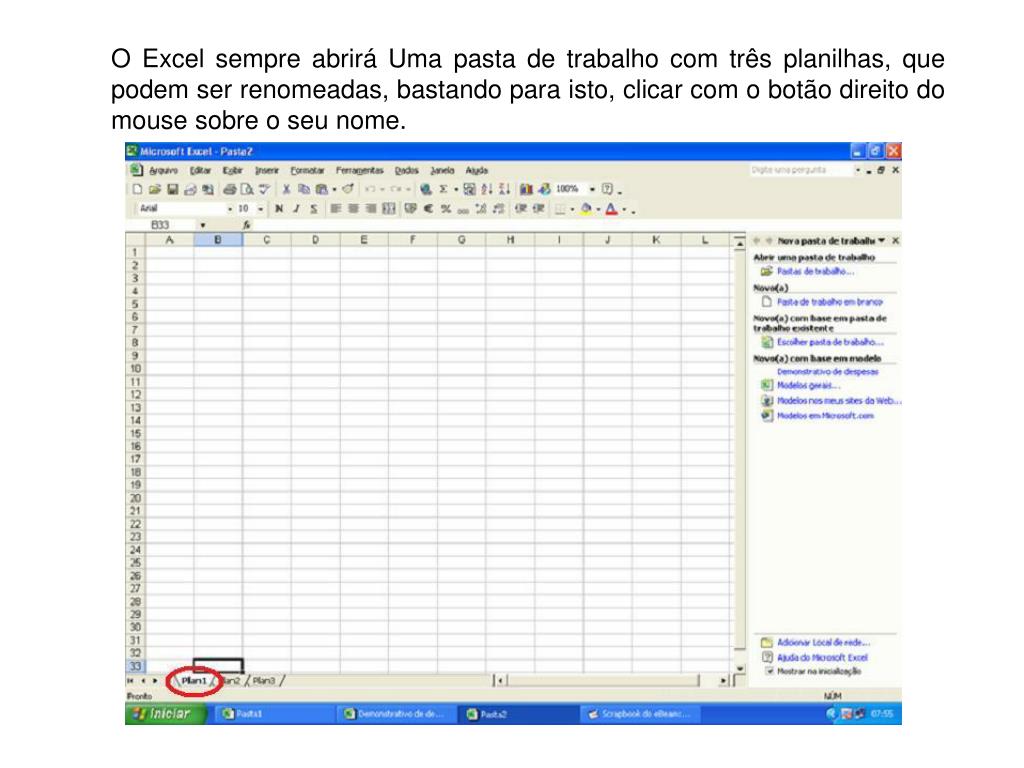Click the Open file toolbar icon
Image resolution: width=1024 pixels, height=768 pixels.
click(x=155, y=189)
